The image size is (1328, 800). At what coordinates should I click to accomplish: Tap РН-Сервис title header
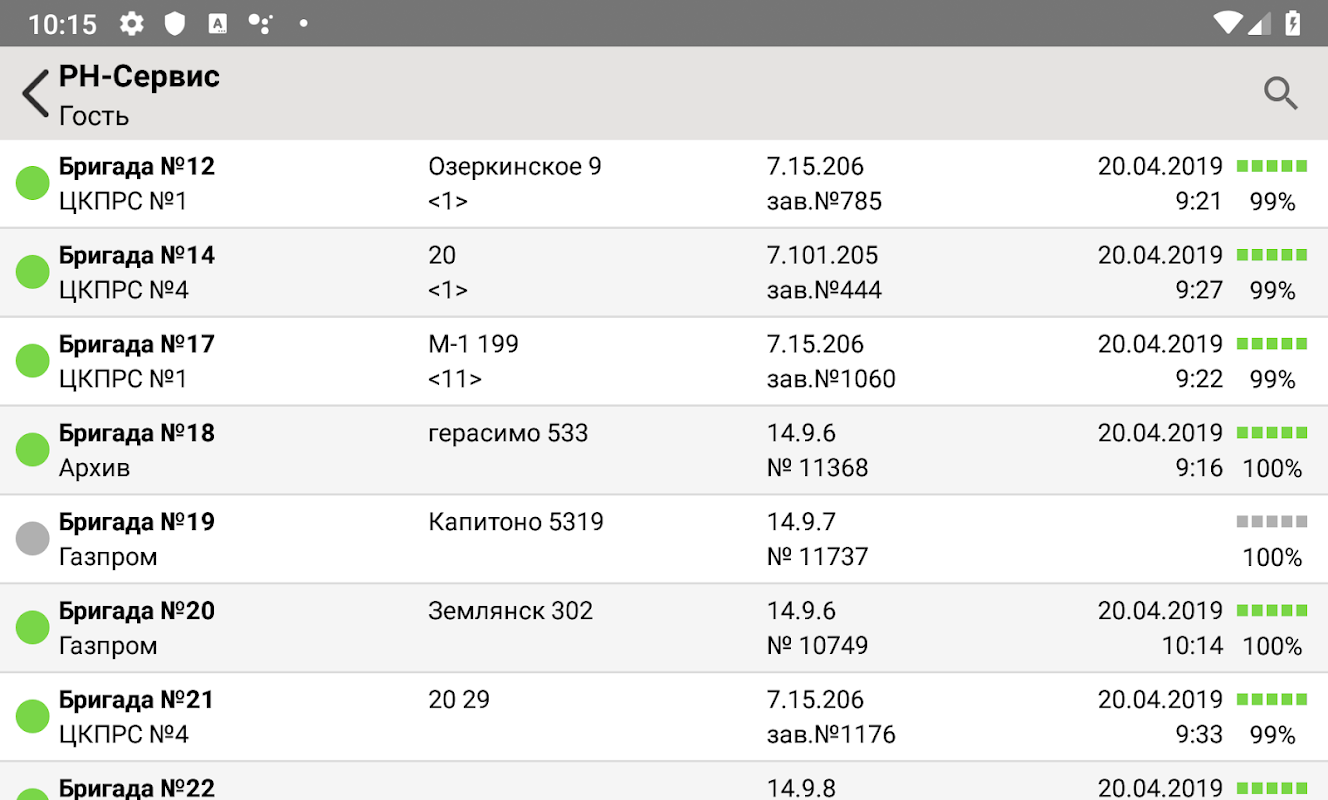(x=139, y=76)
